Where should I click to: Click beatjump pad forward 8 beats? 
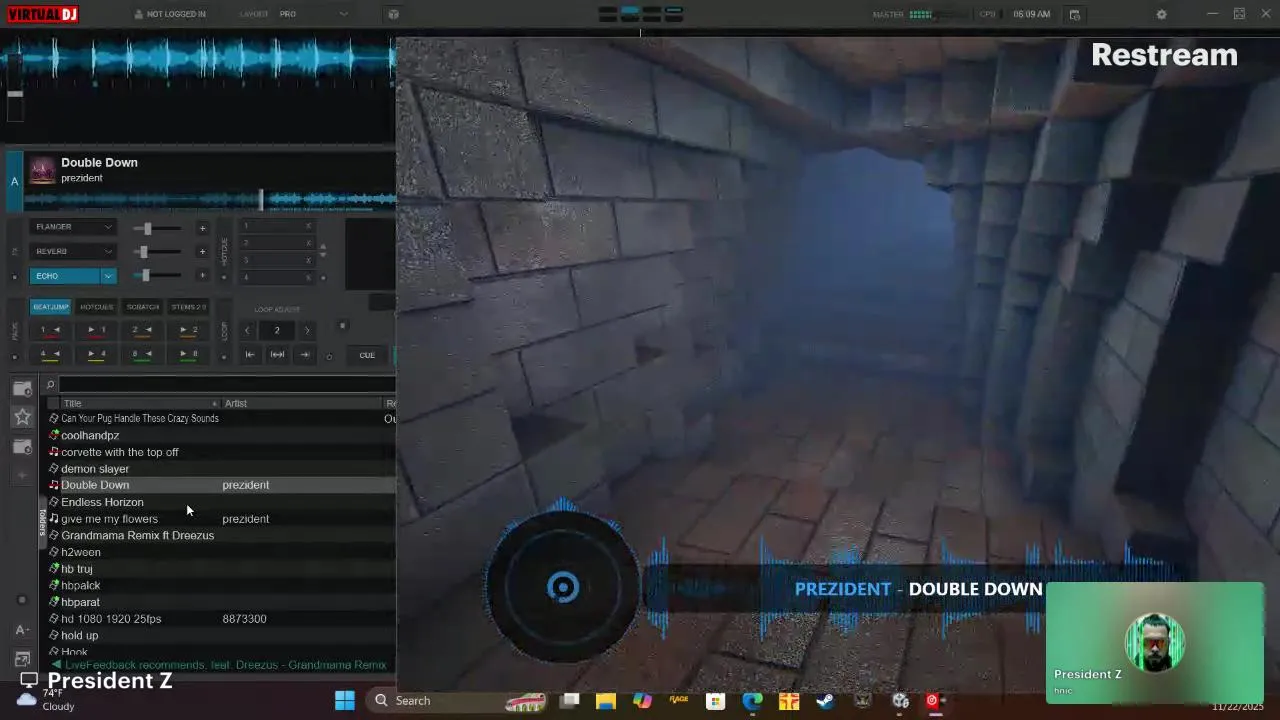[x=188, y=354]
